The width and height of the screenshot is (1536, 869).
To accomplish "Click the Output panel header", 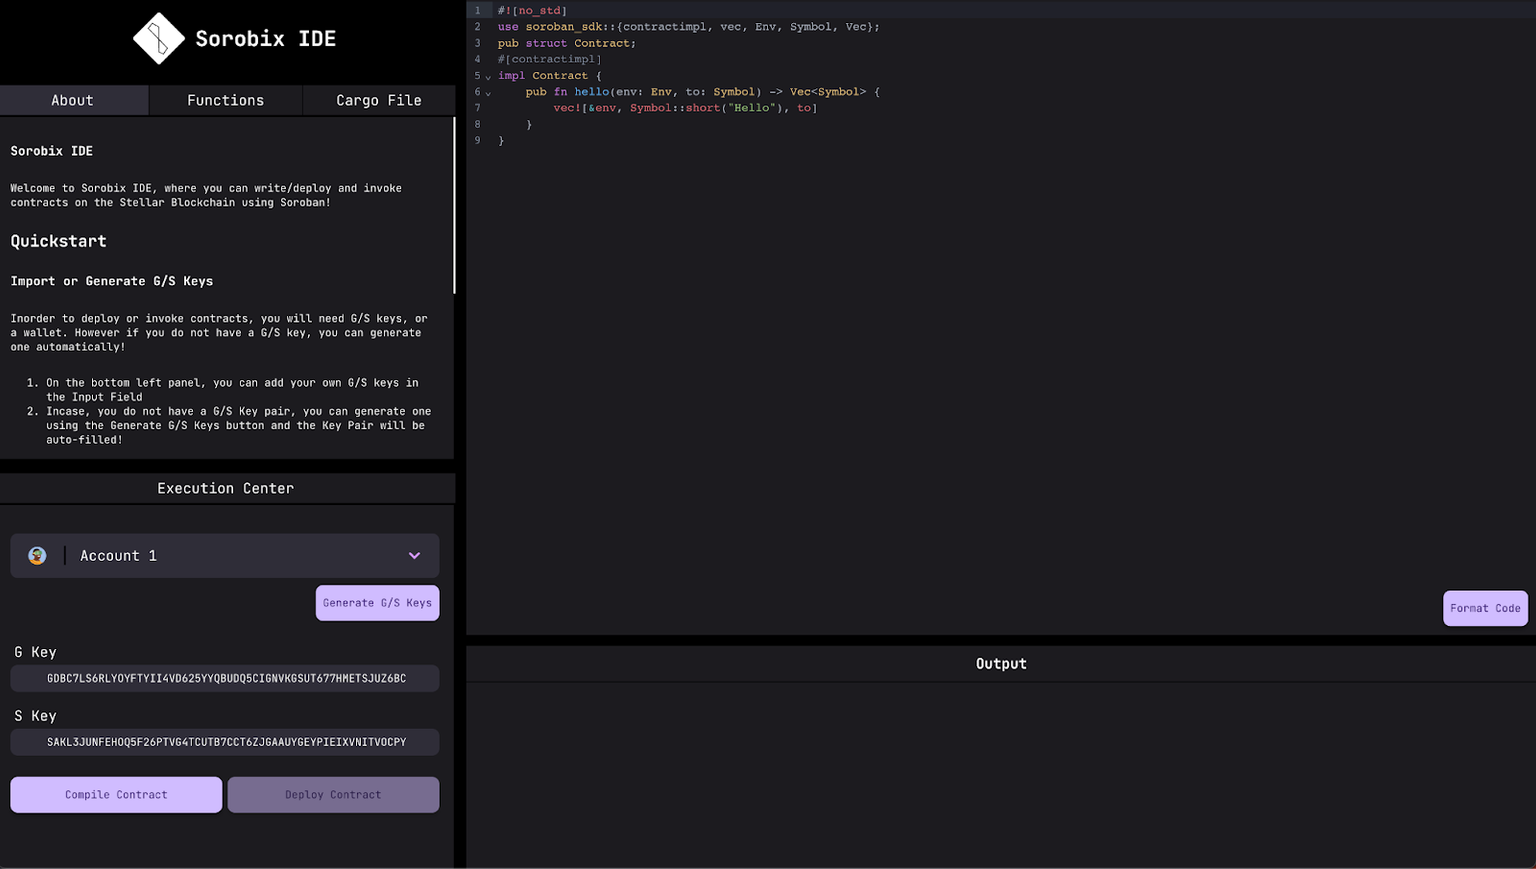I will click(x=1001, y=663).
